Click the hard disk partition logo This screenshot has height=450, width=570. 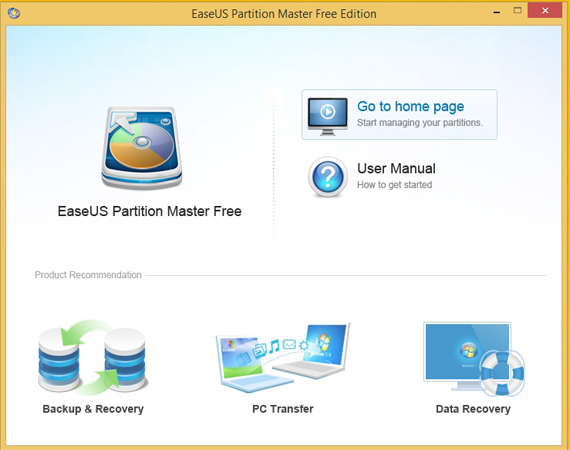[x=142, y=148]
